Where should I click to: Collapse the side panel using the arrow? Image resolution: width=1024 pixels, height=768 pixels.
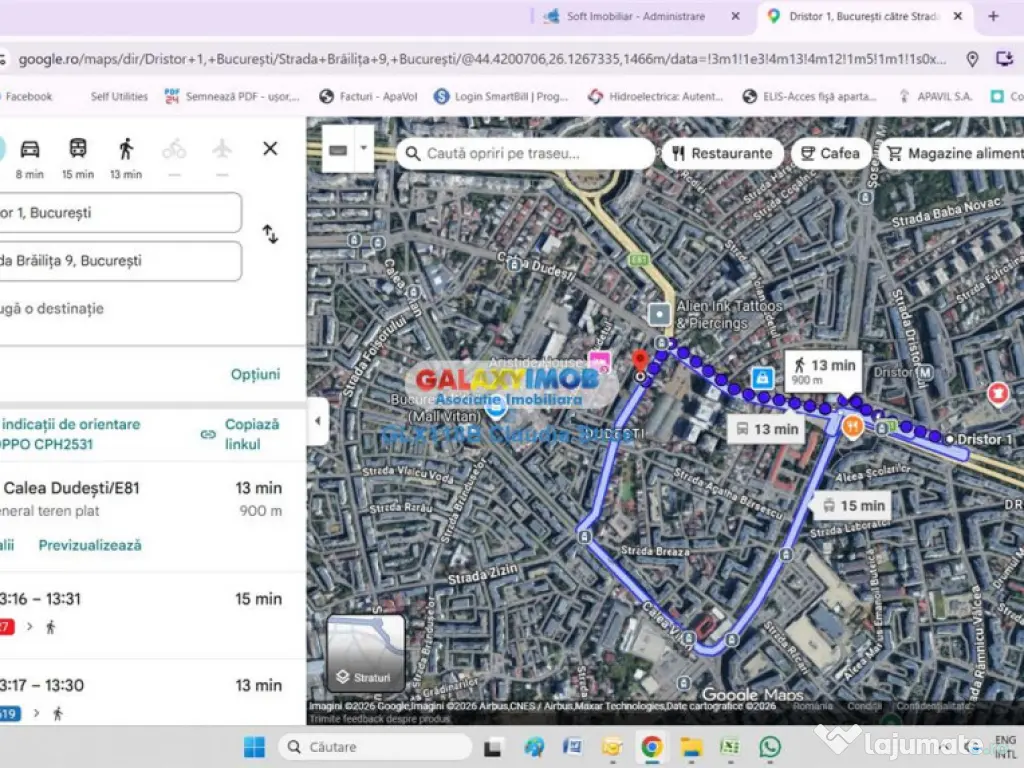tap(318, 421)
